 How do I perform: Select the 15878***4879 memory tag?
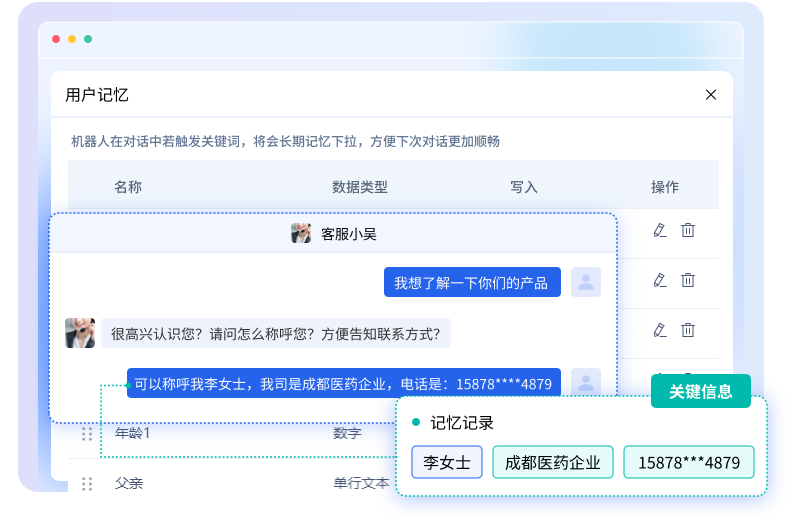(688, 462)
